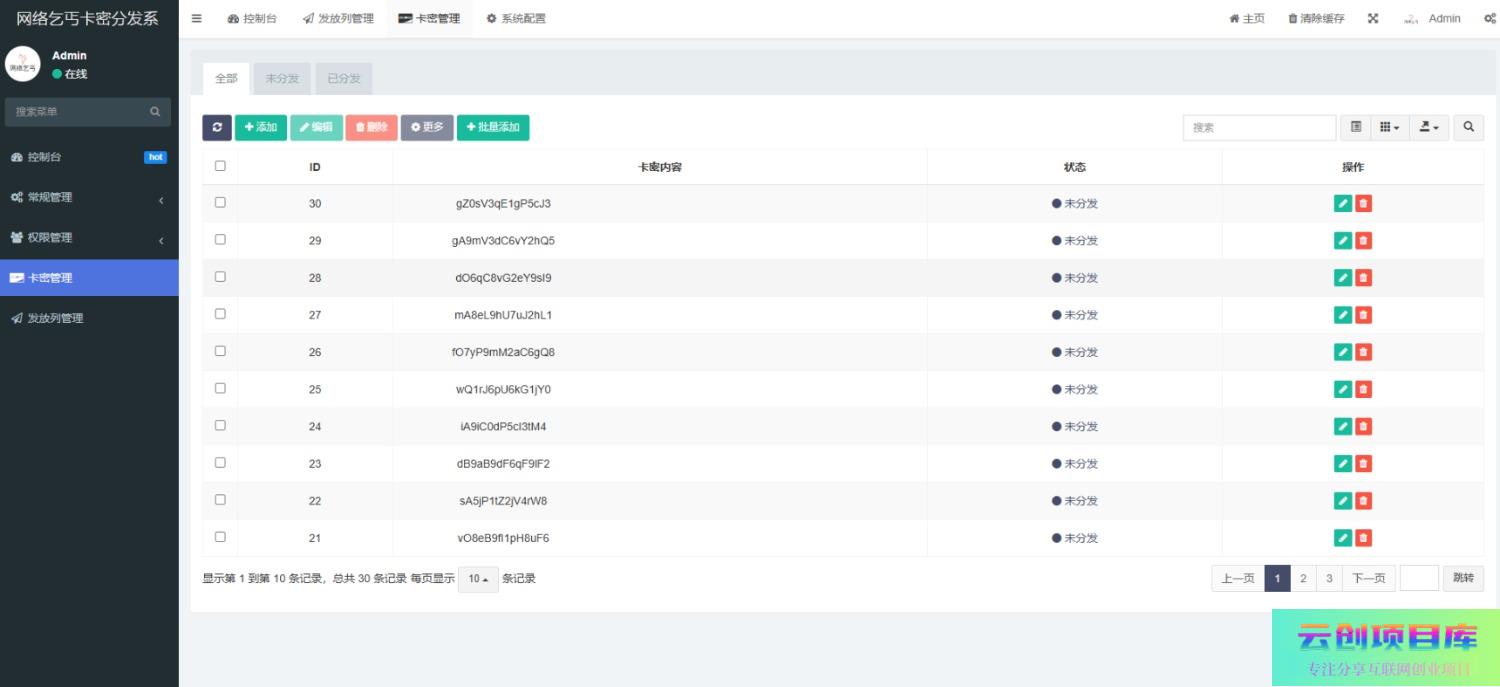Open the export data dropdown
This screenshot has height=687, width=1500.
(1429, 128)
